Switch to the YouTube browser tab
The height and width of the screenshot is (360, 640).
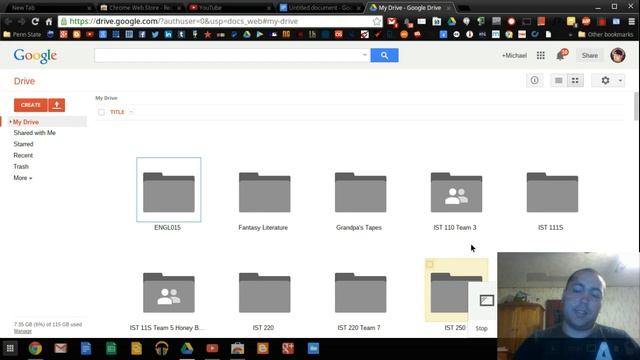[230, 8]
